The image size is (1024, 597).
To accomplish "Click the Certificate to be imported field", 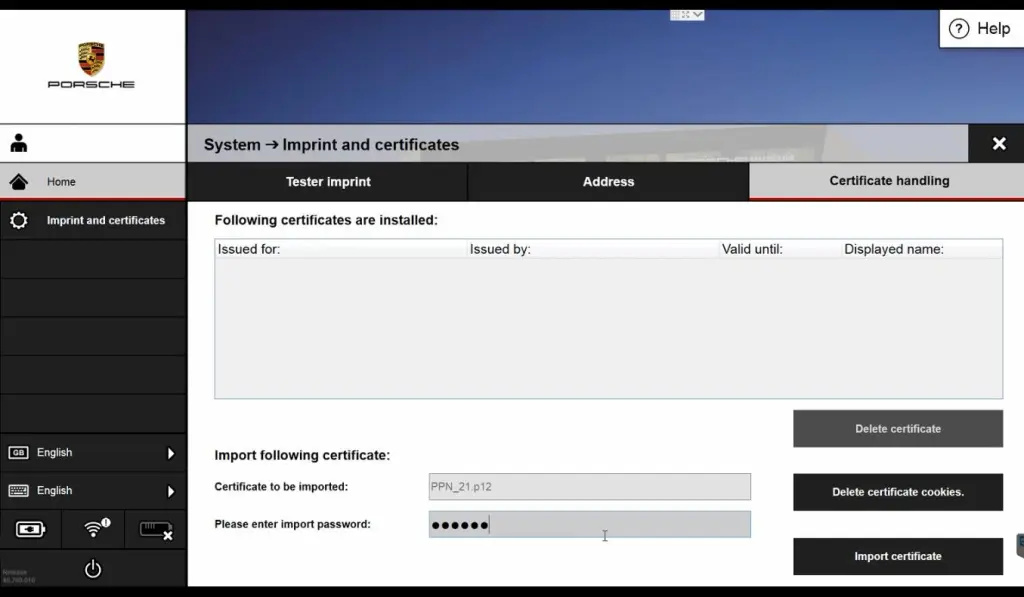I will (x=589, y=487).
